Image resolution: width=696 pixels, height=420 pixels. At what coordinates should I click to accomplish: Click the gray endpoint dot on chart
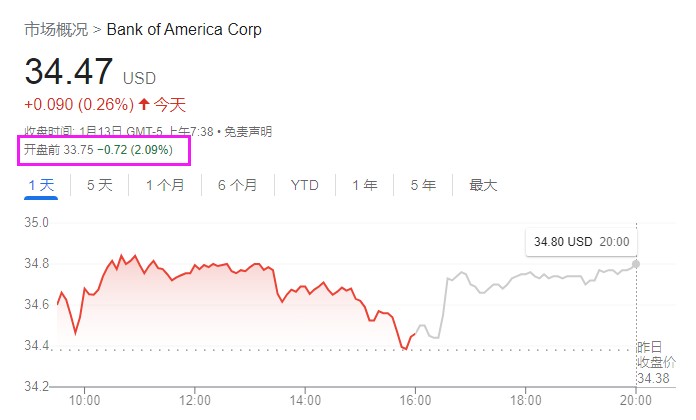click(637, 264)
